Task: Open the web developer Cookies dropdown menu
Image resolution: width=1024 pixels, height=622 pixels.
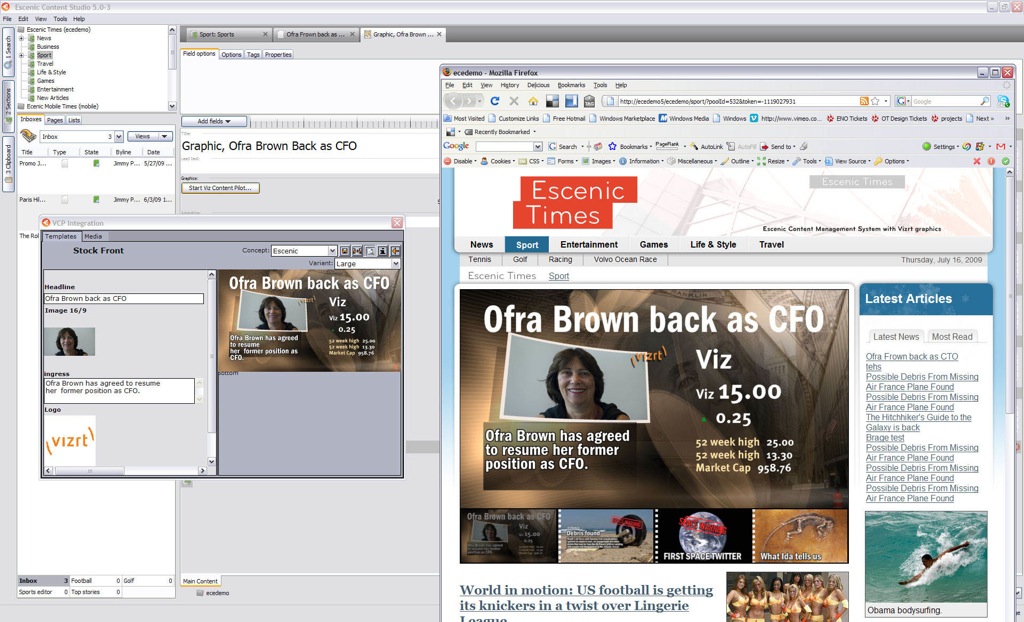Action: pyautogui.click(x=498, y=161)
